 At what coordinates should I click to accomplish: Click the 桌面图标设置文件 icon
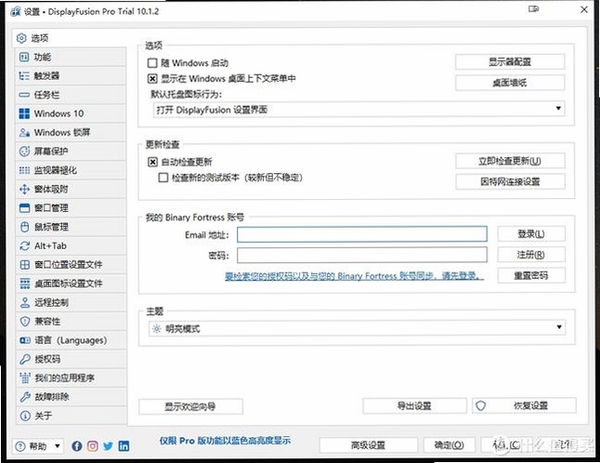(x=24, y=284)
